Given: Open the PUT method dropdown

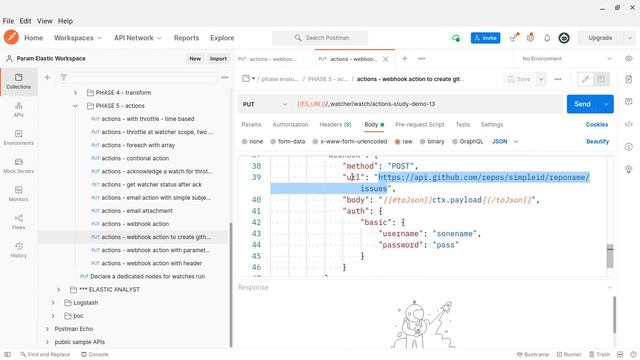Looking at the screenshot, I should coord(264,104).
